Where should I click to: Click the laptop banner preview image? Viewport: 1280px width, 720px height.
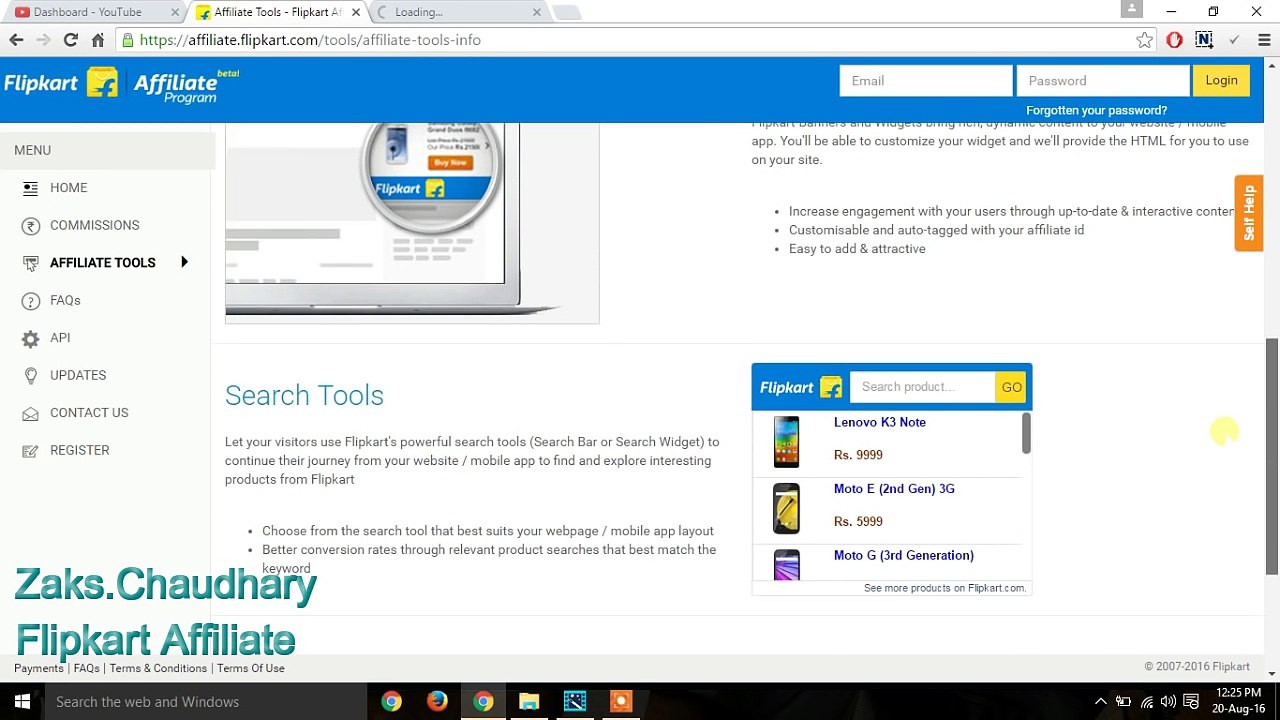point(412,222)
